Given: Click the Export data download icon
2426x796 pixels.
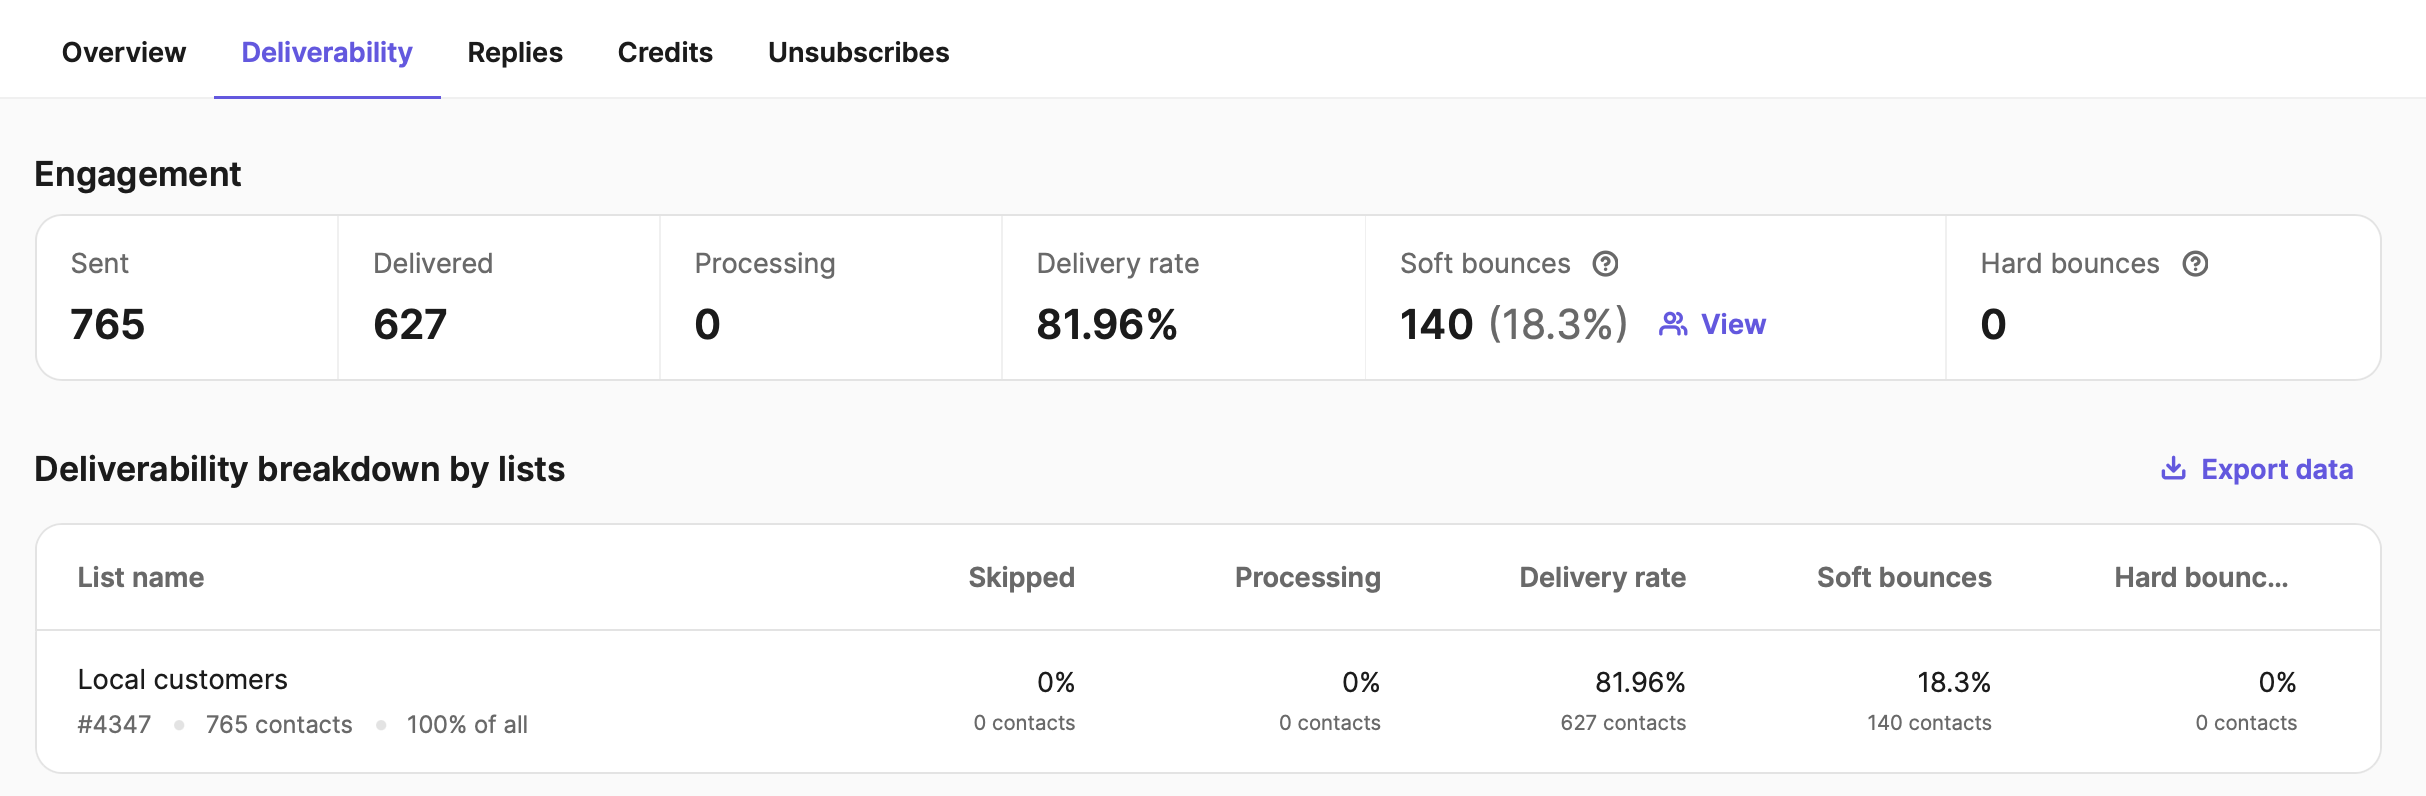Looking at the screenshot, I should pyautogui.click(x=2173, y=469).
